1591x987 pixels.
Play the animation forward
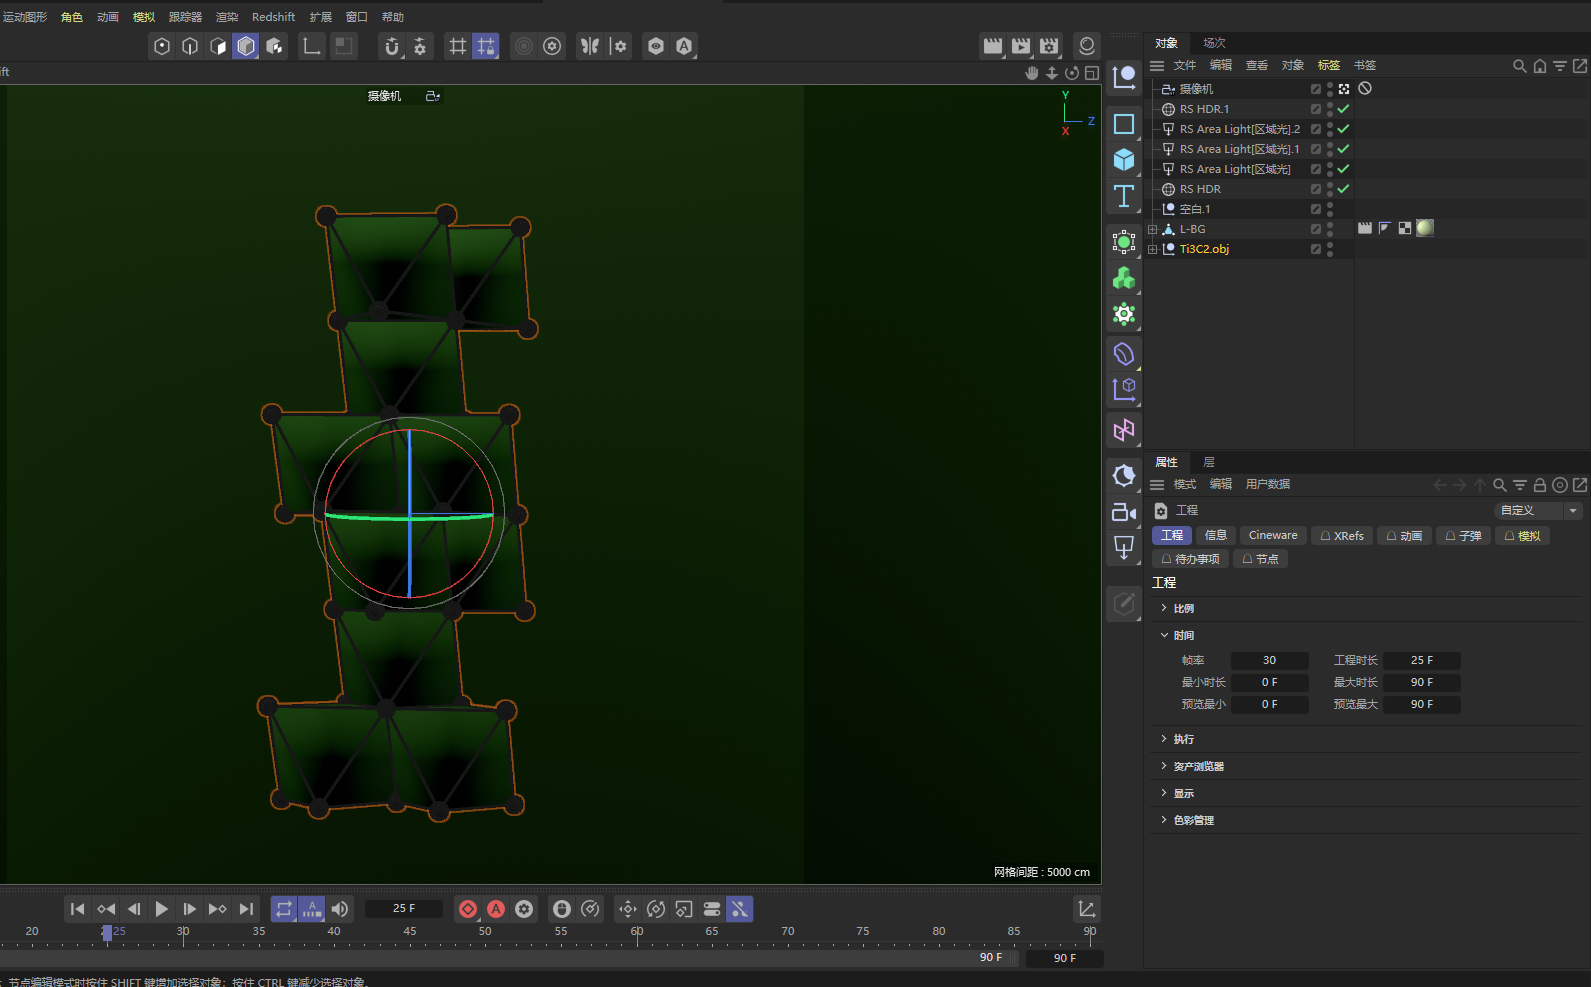(x=162, y=909)
